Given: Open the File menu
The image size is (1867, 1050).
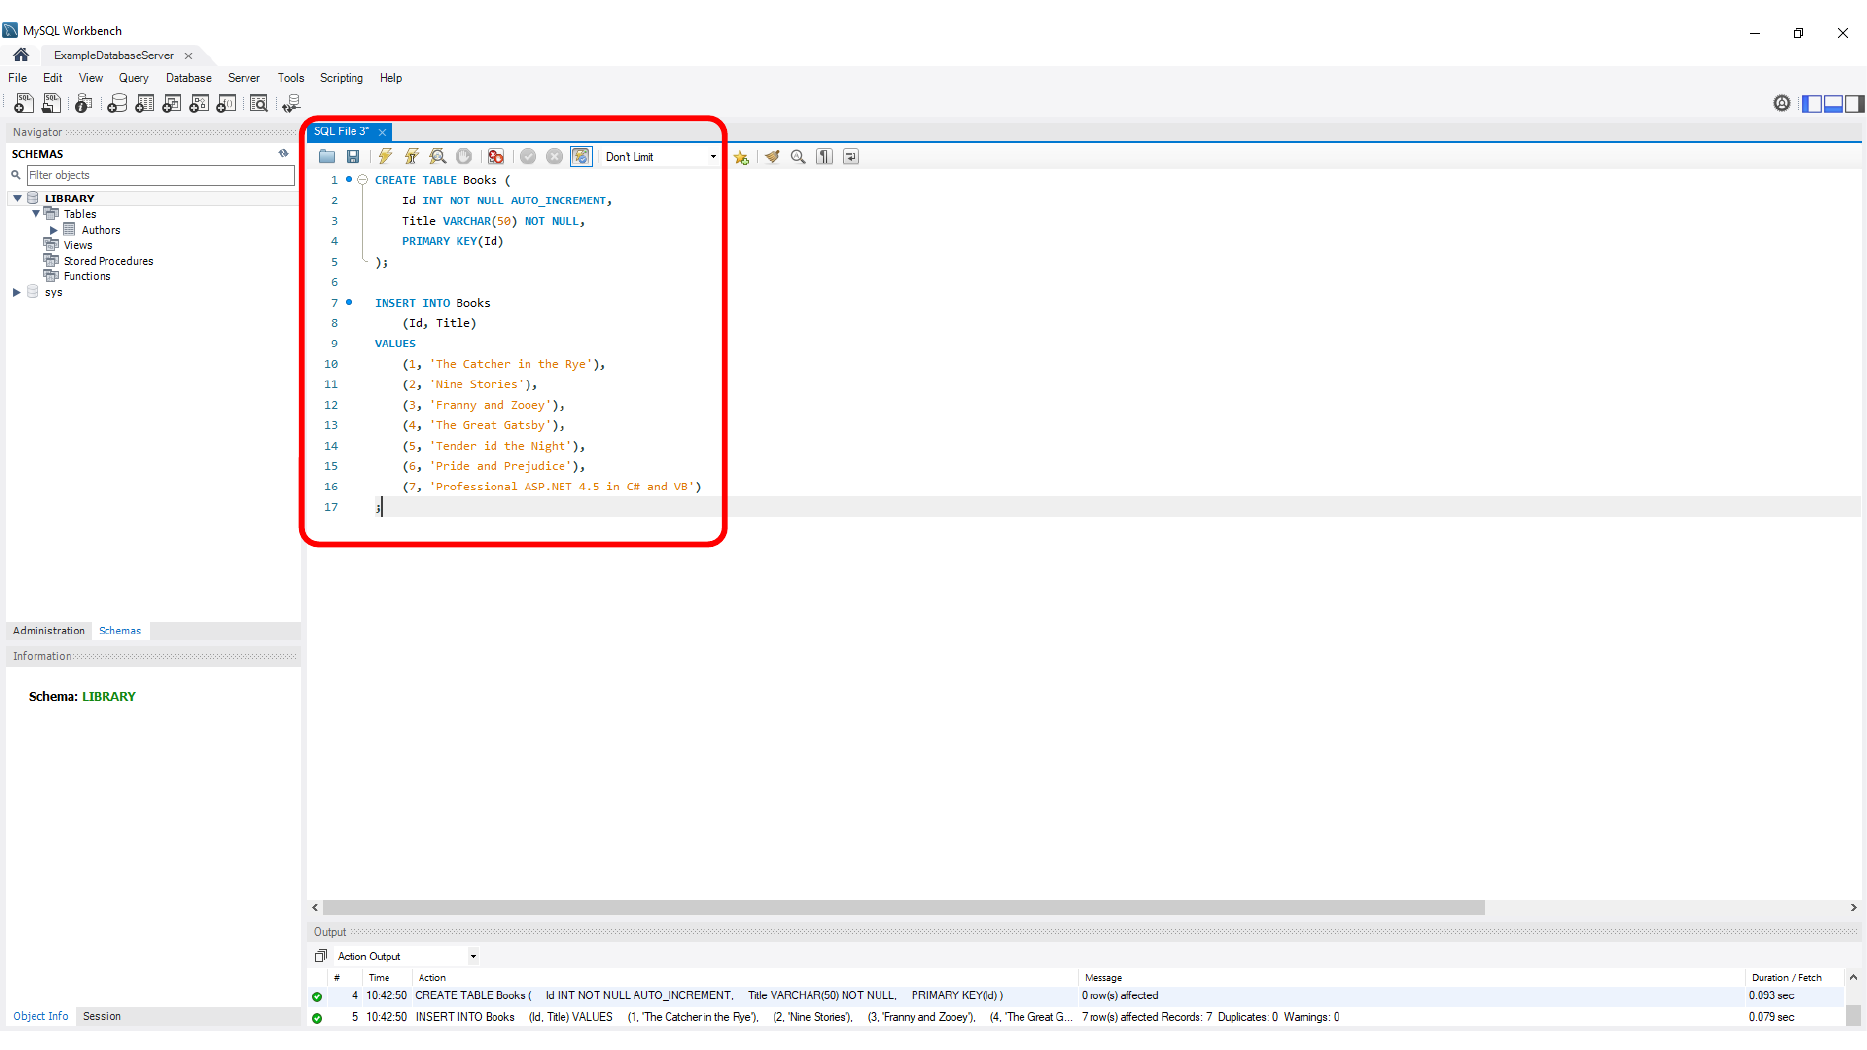Looking at the screenshot, I should coord(18,78).
